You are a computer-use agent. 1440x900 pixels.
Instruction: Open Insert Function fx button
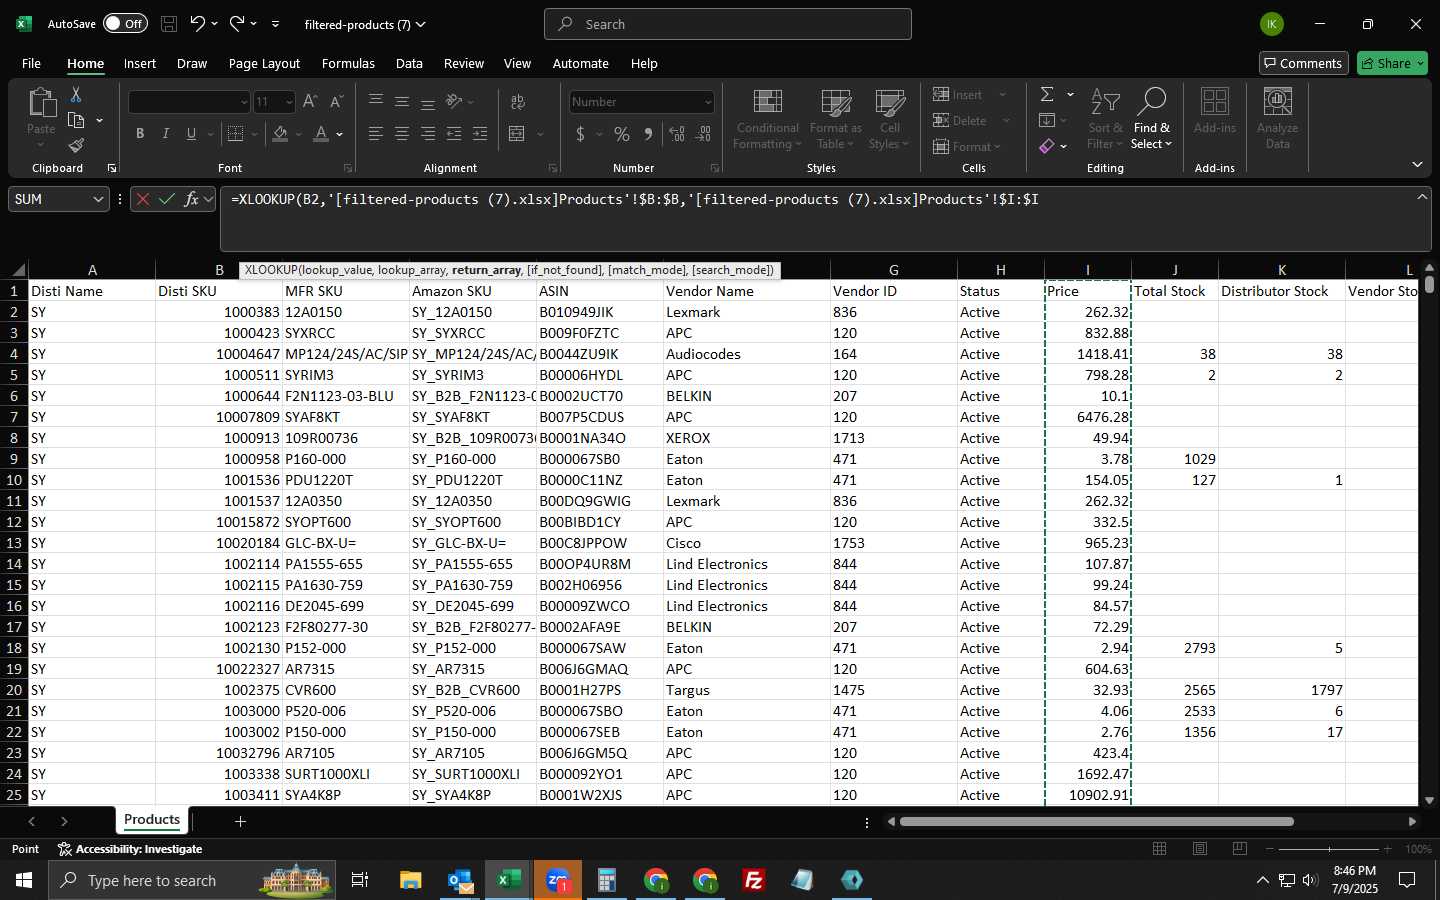[x=191, y=199]
